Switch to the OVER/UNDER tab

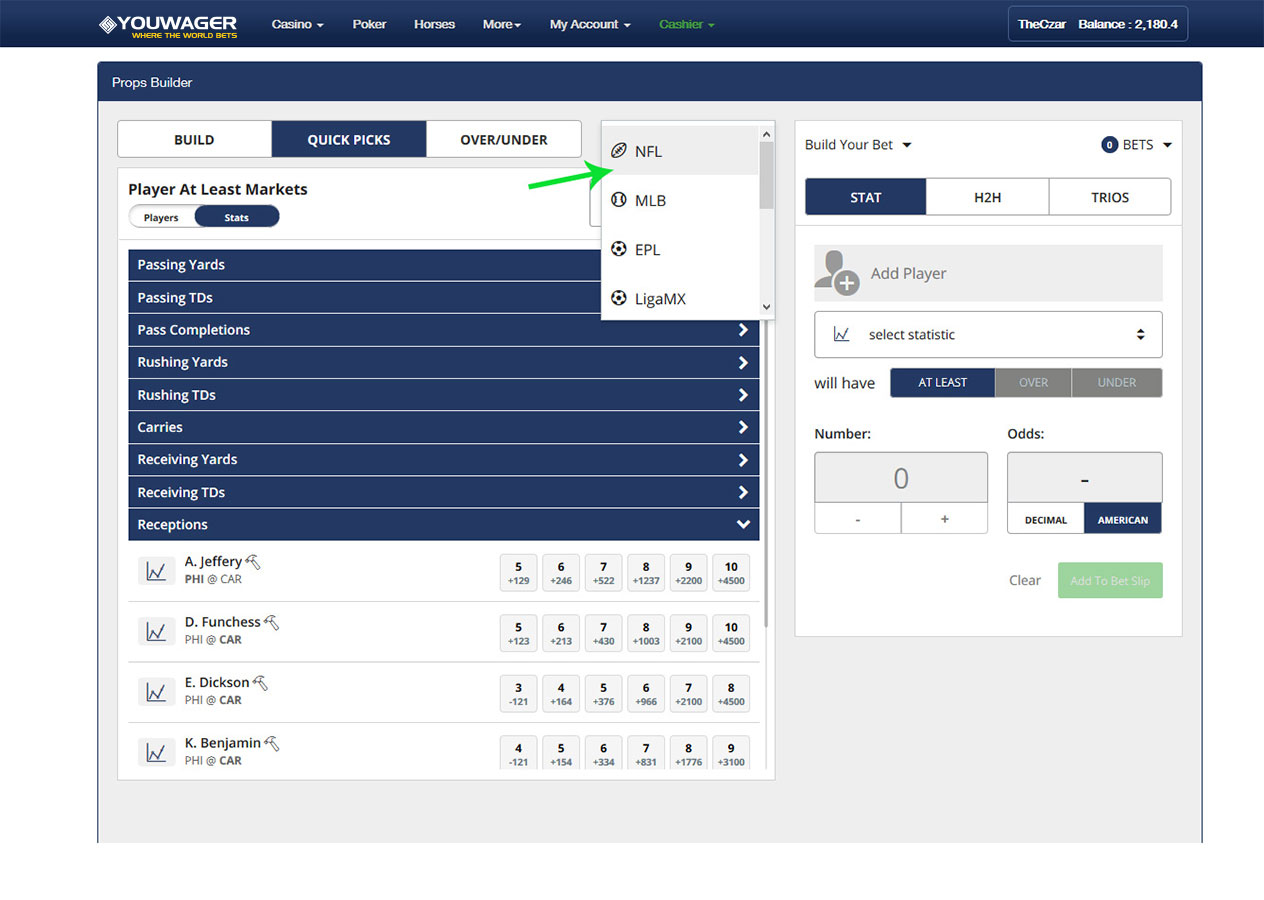503,140
